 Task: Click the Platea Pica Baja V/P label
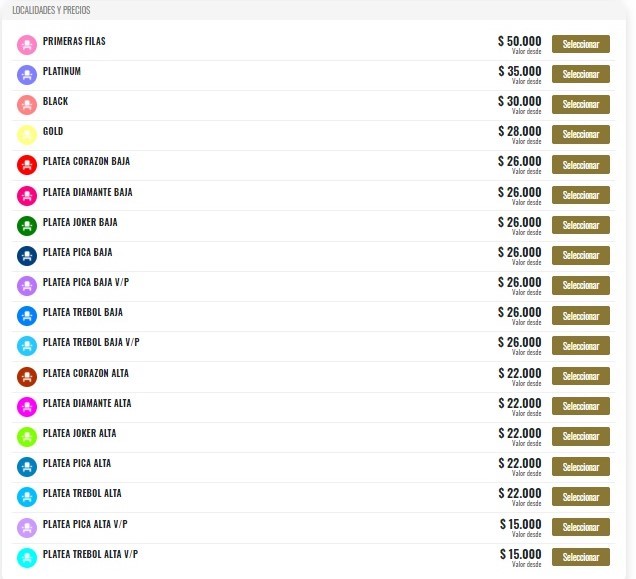(86, 282)
